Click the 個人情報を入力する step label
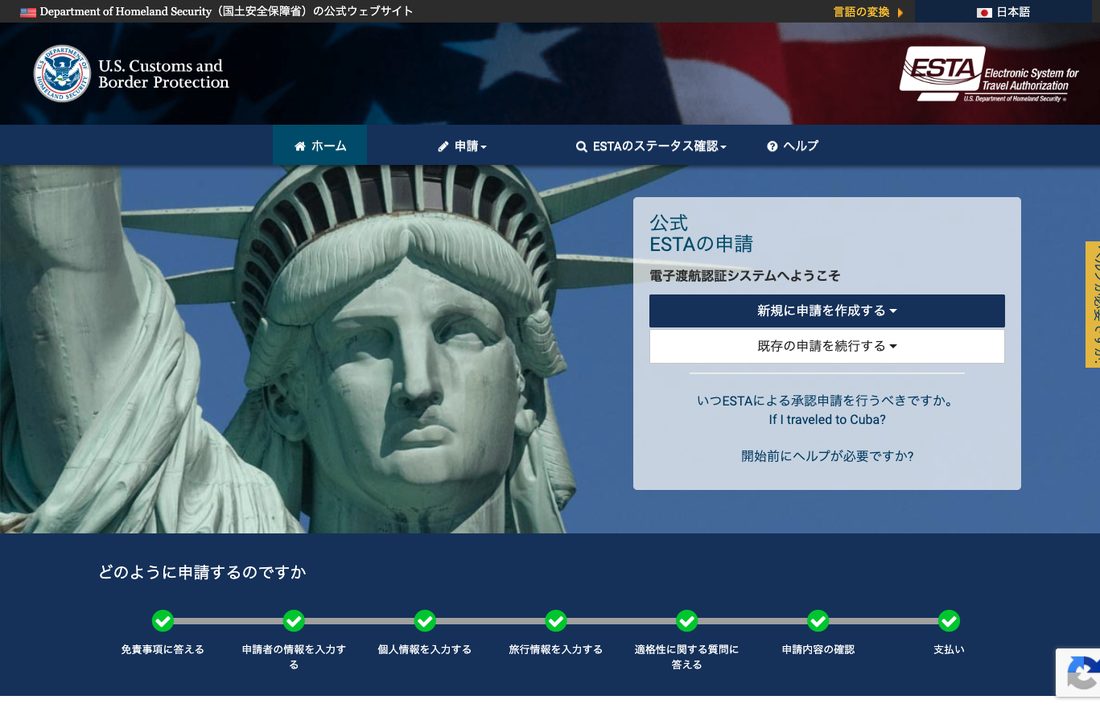The width and height of the screenshot is (1100, 708). (425, 650)
